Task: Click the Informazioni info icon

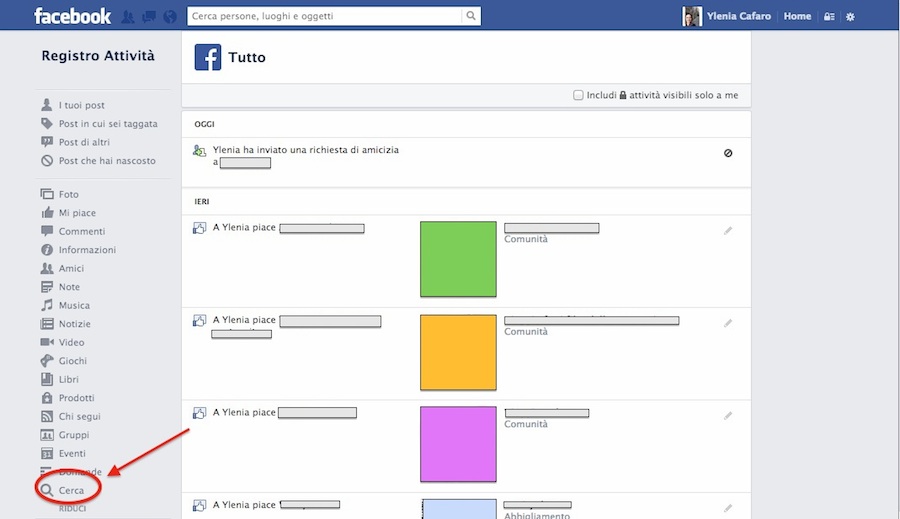Action: (x=47, y=250)
